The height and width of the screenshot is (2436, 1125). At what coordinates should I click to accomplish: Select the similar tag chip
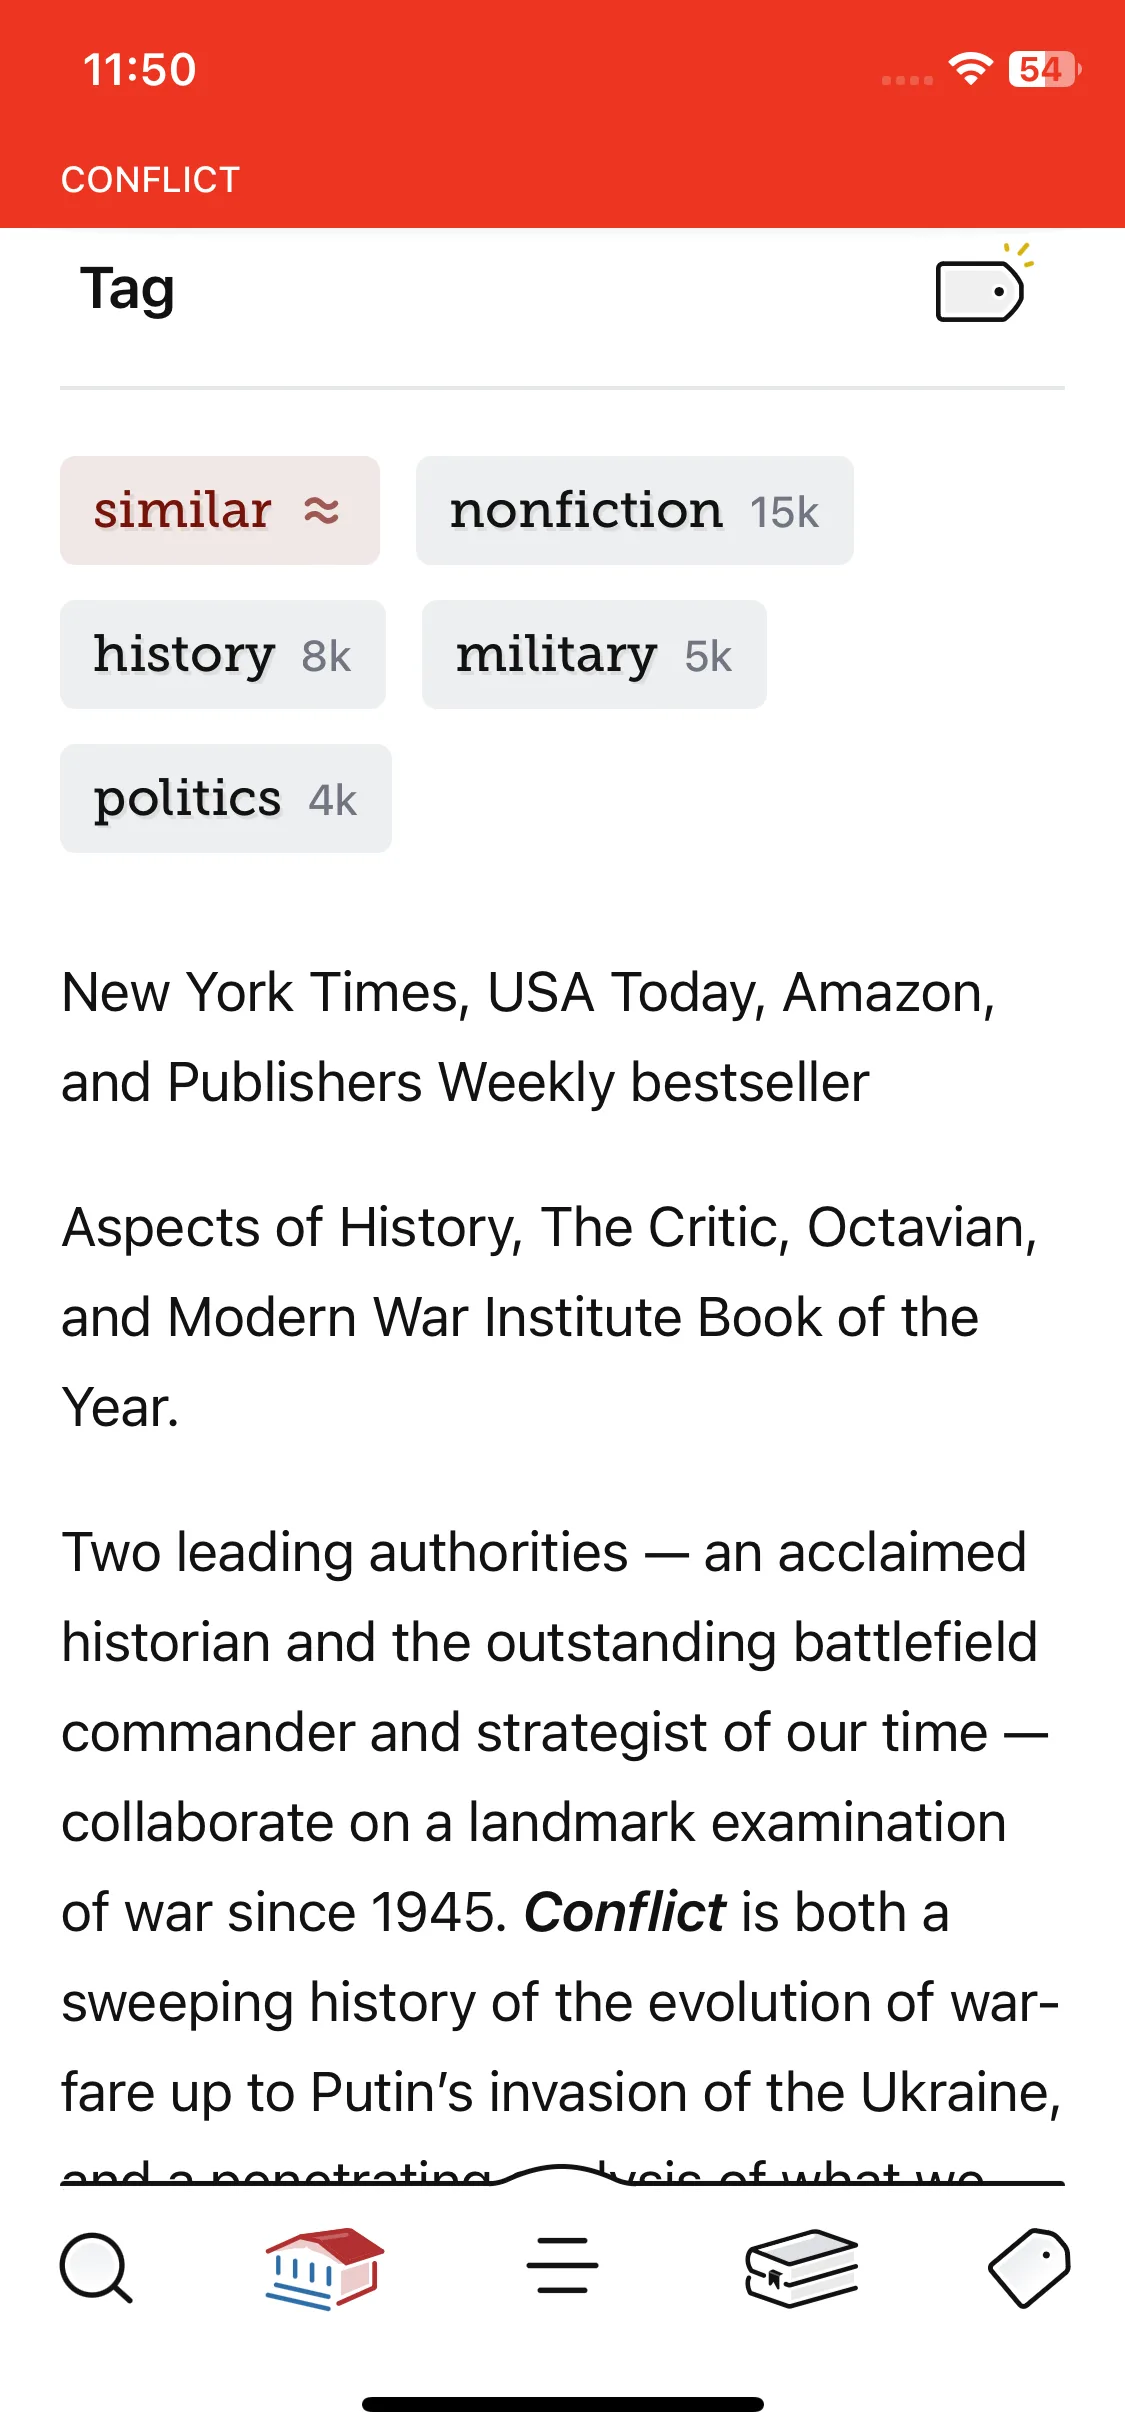(220, 511)
